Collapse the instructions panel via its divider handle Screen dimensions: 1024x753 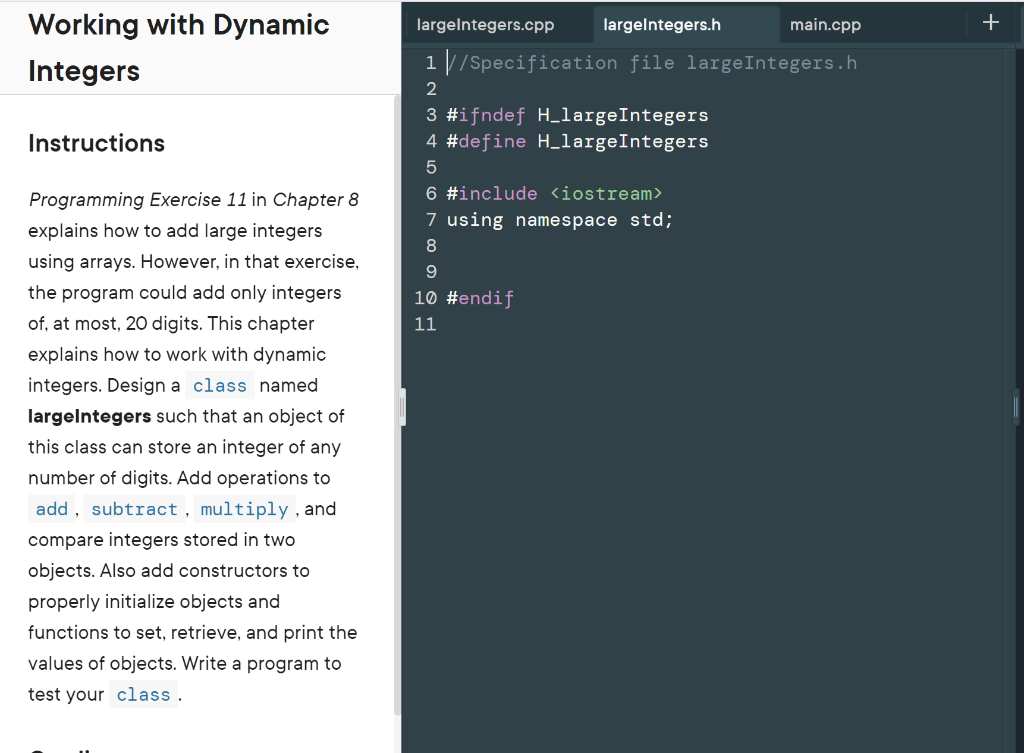(403, 406)
